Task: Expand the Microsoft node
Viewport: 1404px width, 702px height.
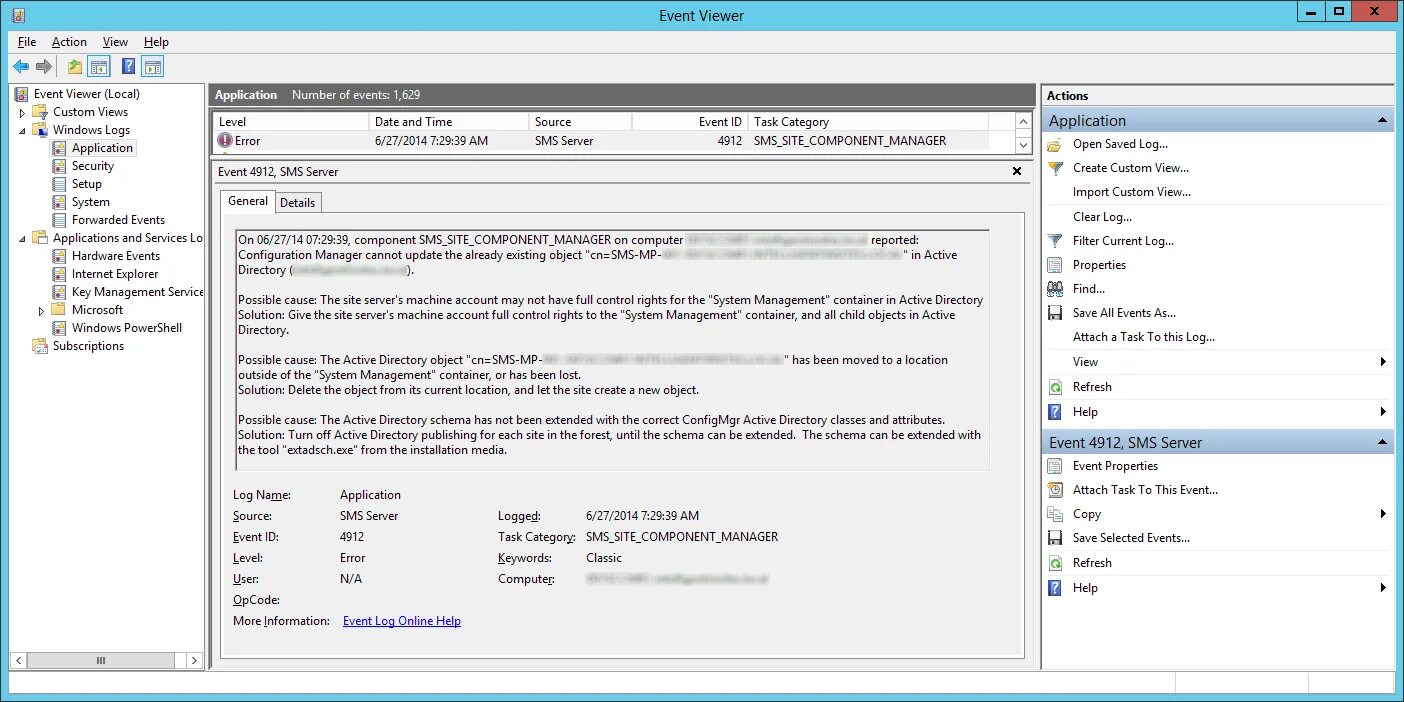Action: [41, 310]
